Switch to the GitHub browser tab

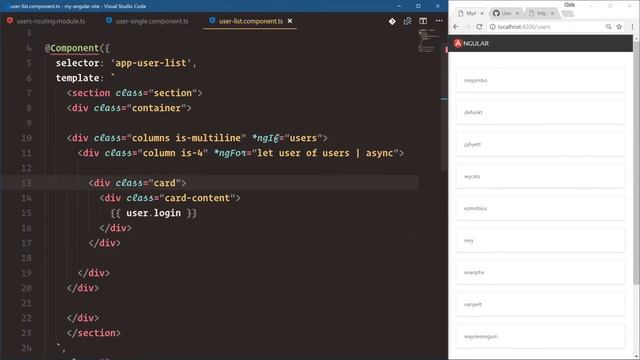[506, 13]
